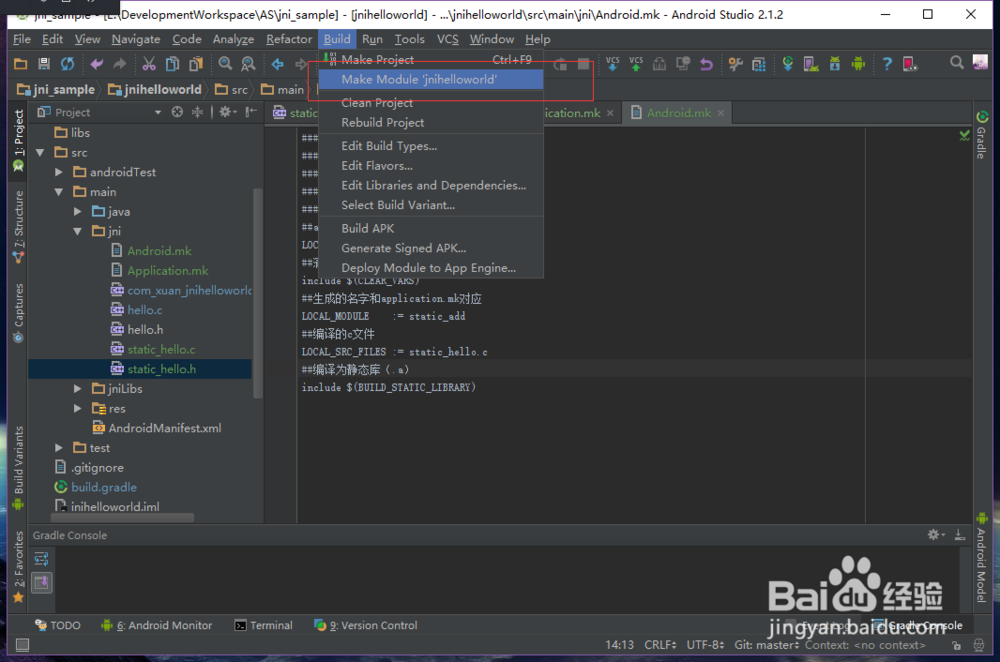Expand the java folder node
1000x662 pixels.
[77, 212]
